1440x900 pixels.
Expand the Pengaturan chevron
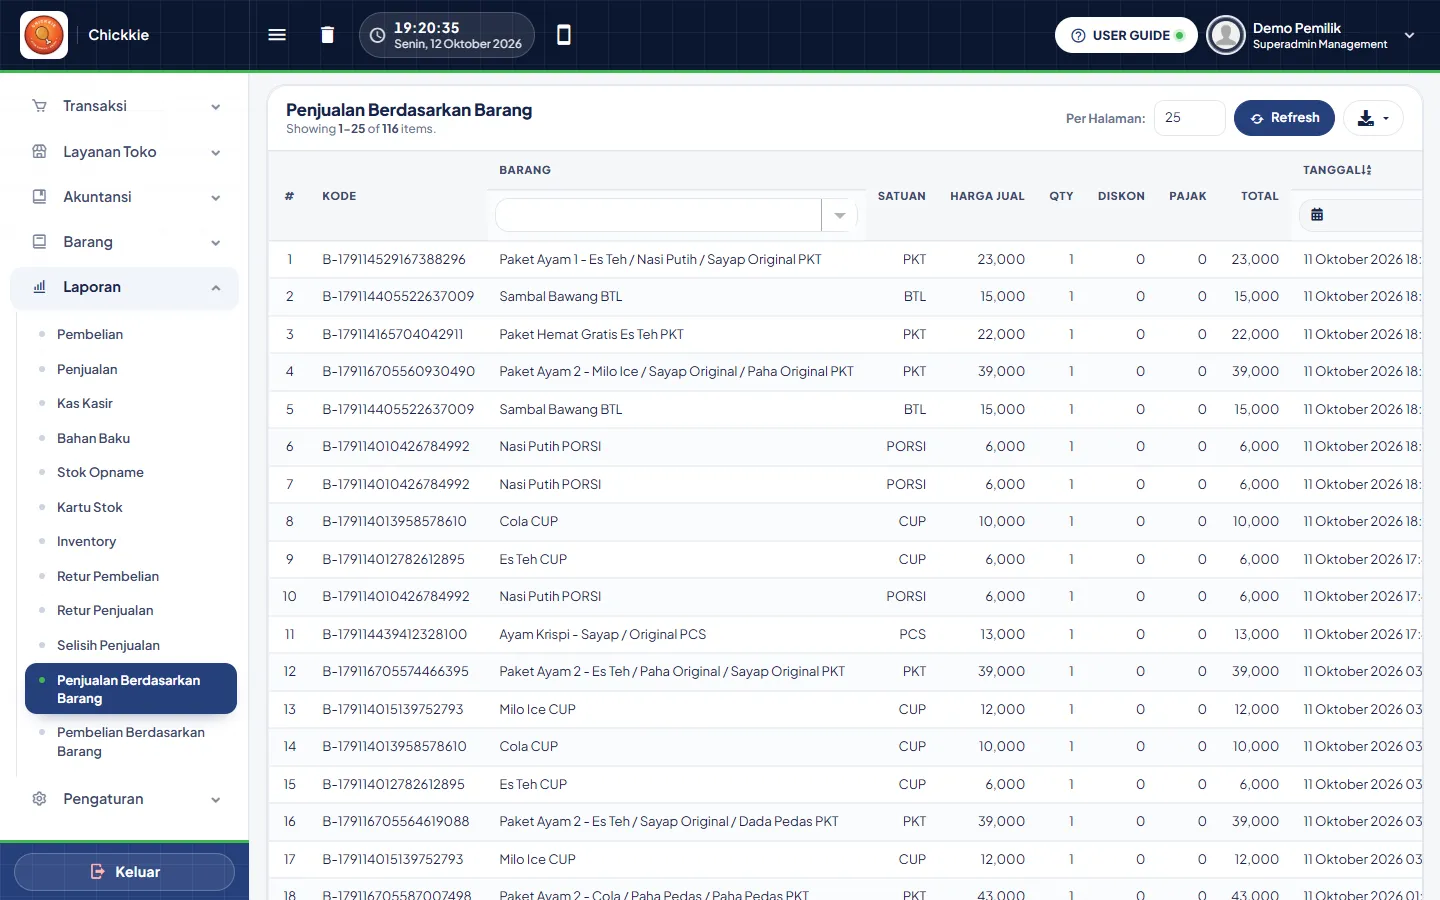pos(216,800)
